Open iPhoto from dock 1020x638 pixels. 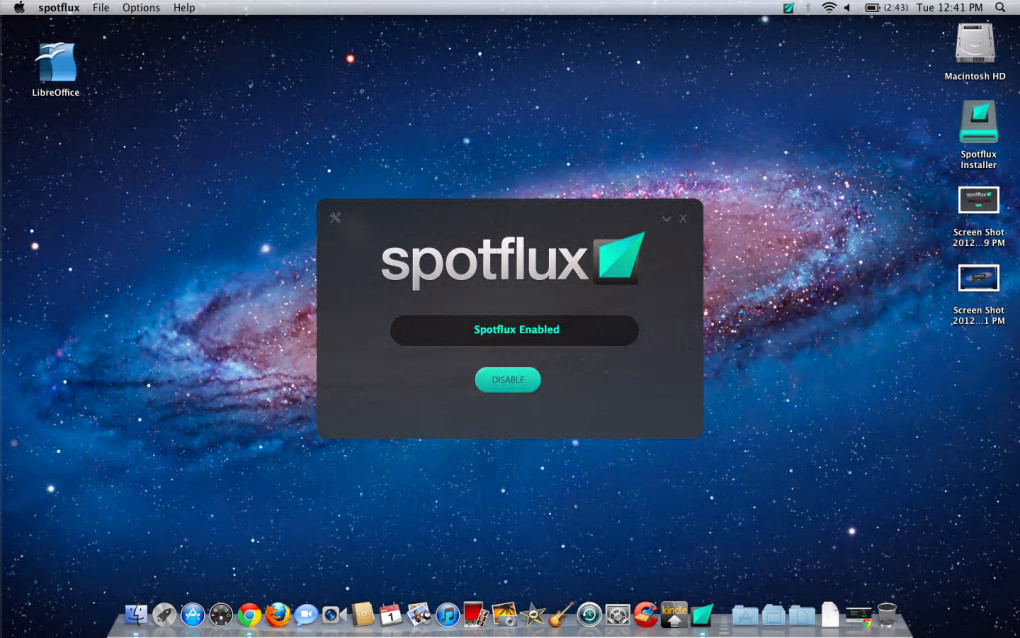(504, 614)
